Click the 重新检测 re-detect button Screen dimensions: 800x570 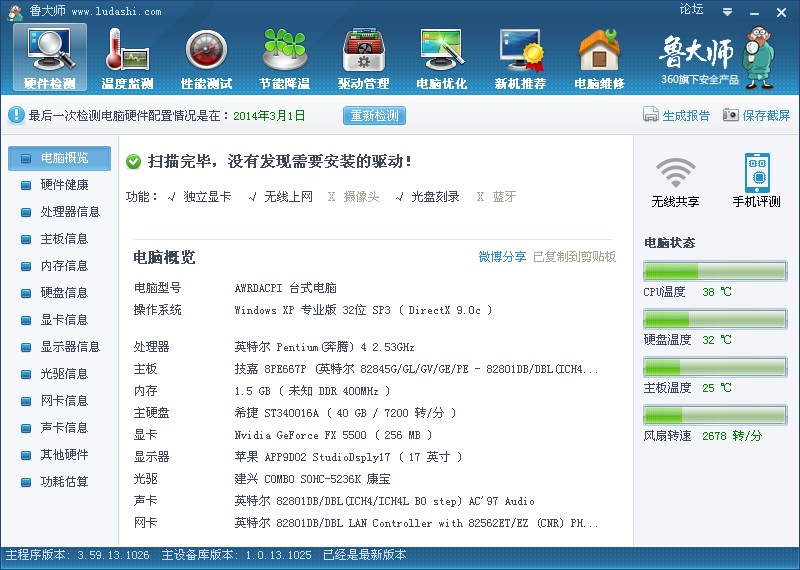pos(375,116)
